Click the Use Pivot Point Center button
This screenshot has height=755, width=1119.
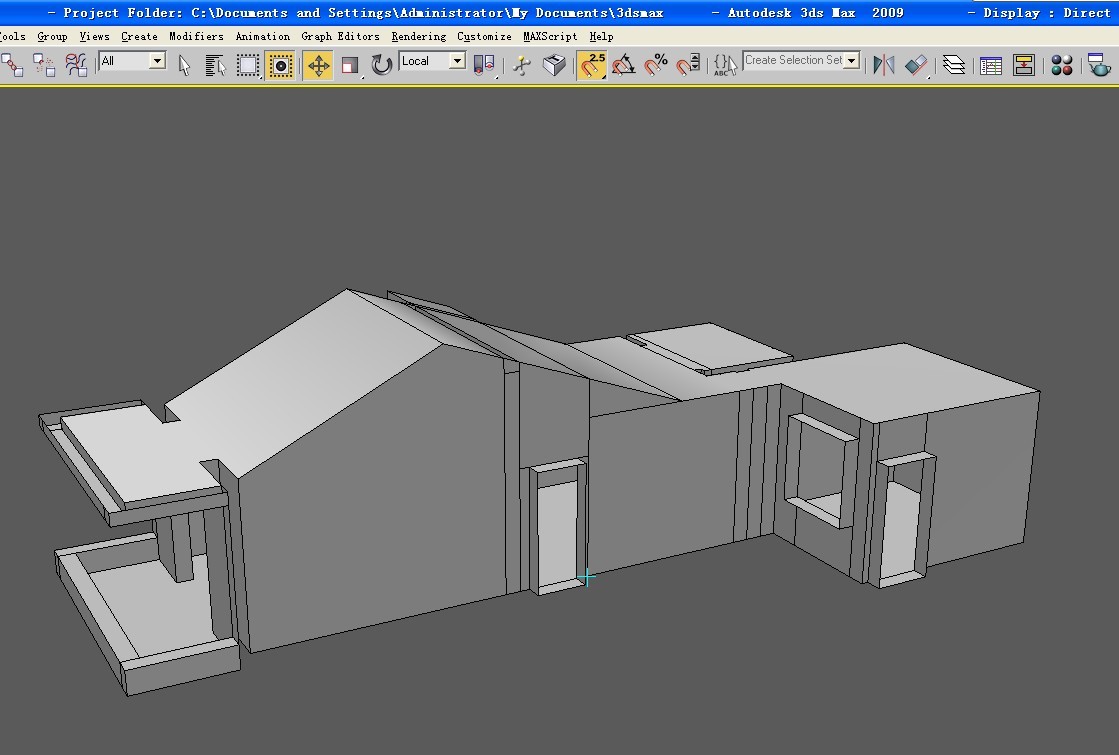484,66
